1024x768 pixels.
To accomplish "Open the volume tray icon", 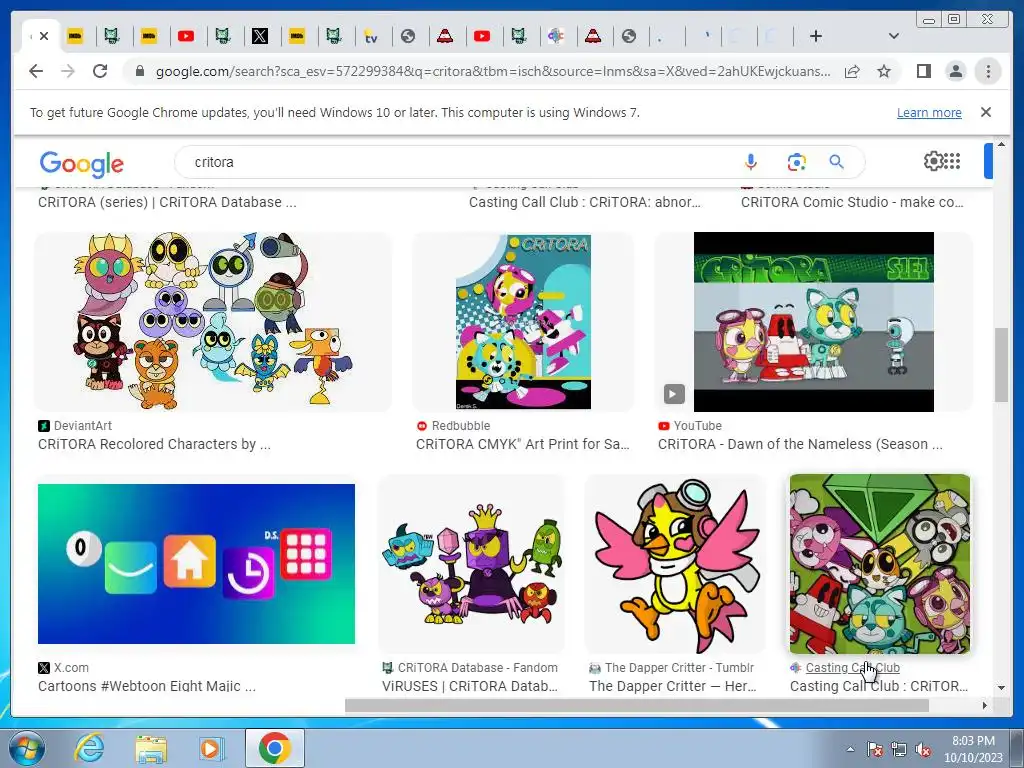I will (923, 749).
